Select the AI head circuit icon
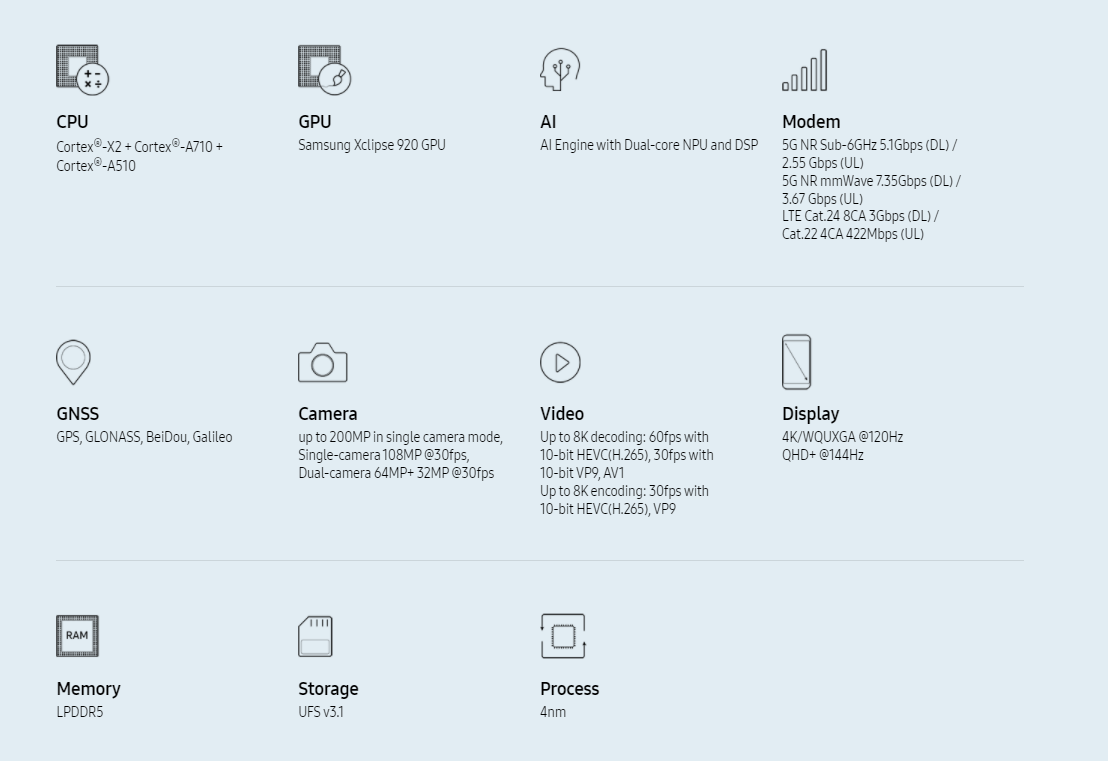Image resolution: width=1108 pixels, height=761 pixels. point(560,69)
